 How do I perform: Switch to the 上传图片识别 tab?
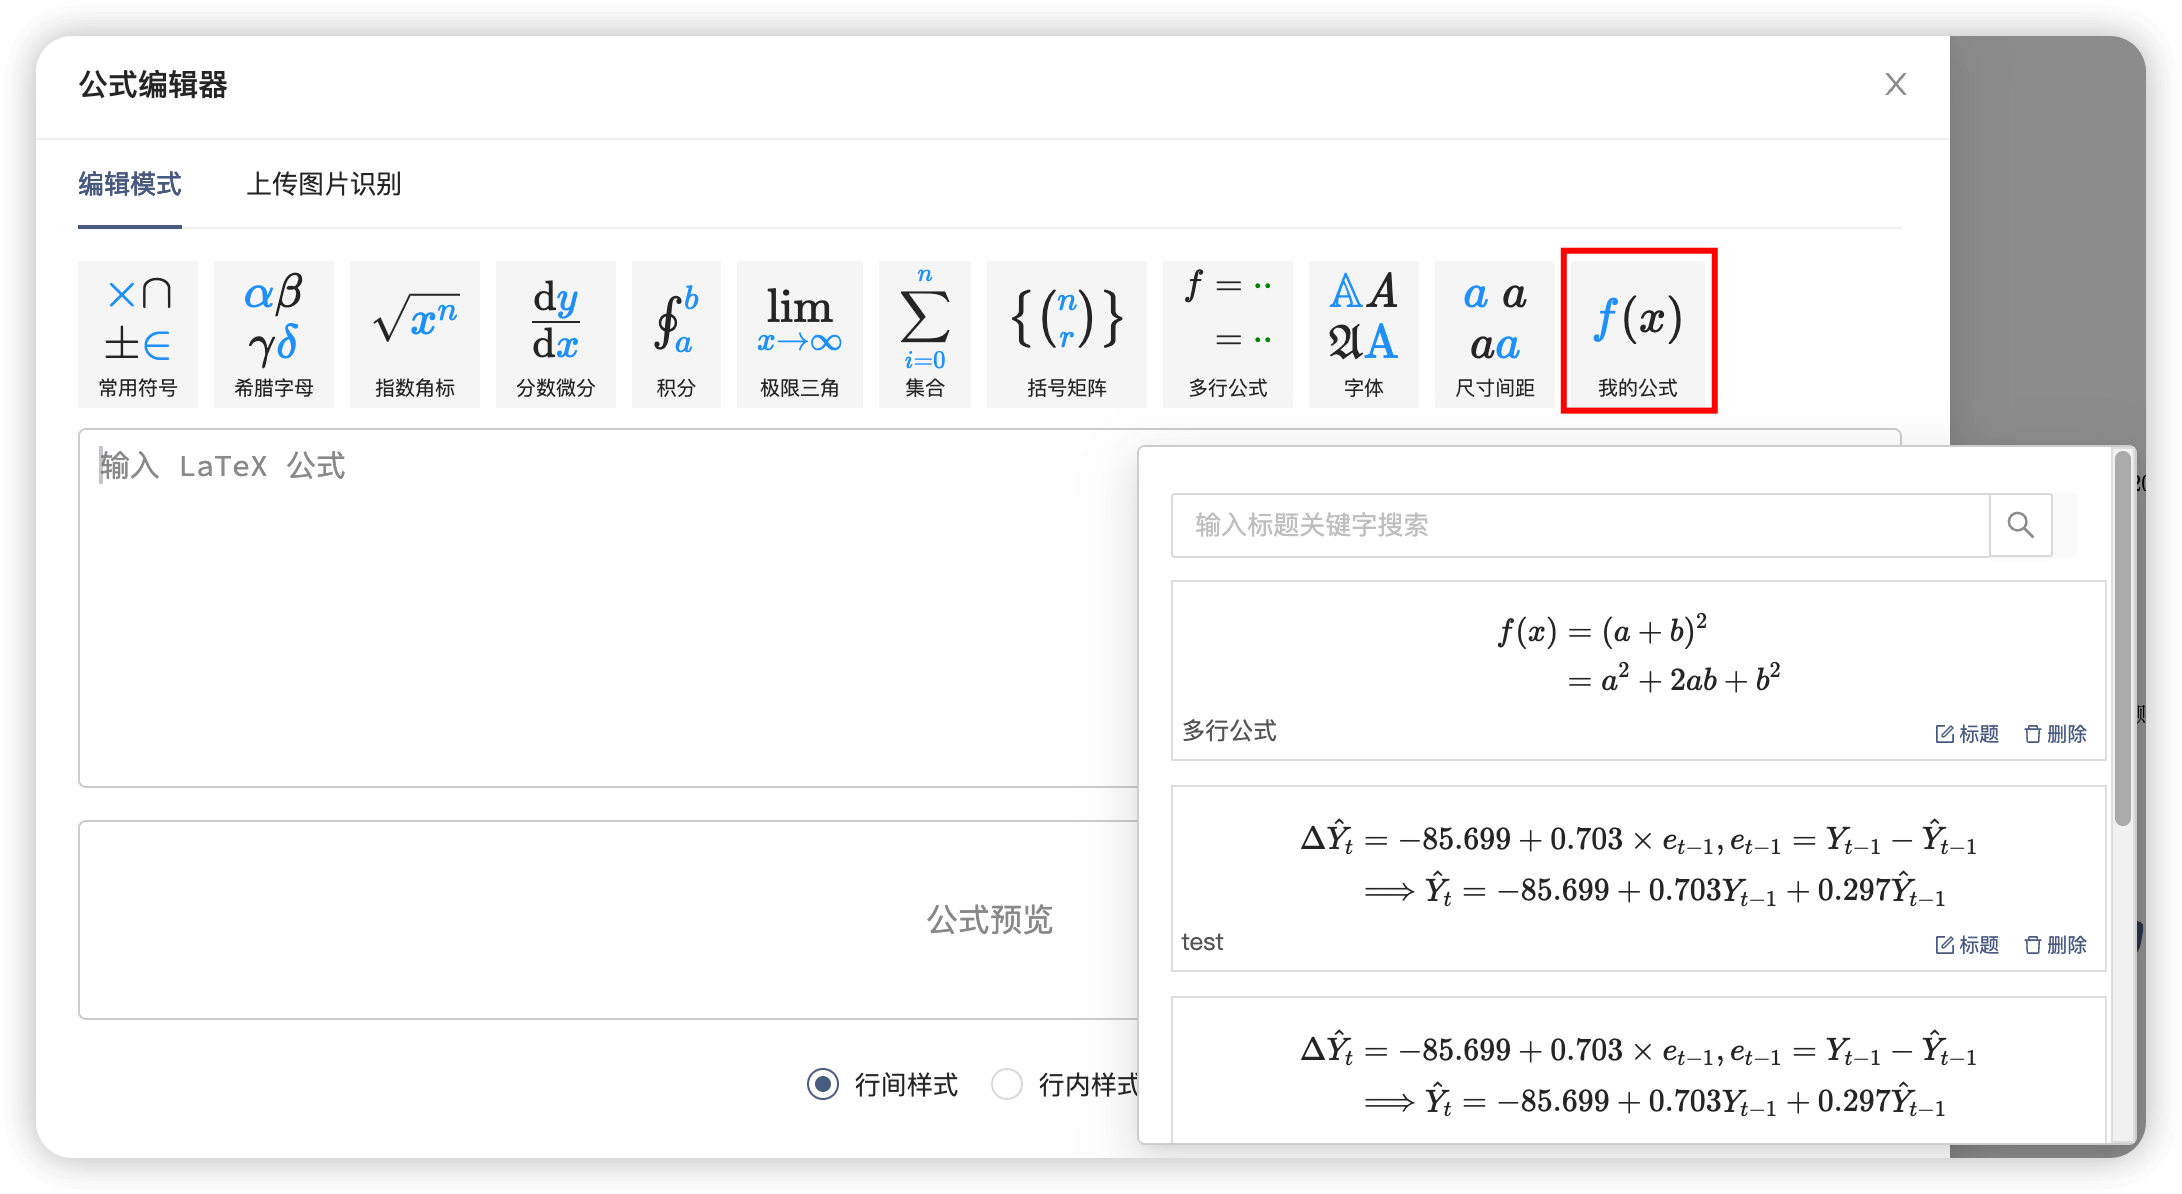323,184
